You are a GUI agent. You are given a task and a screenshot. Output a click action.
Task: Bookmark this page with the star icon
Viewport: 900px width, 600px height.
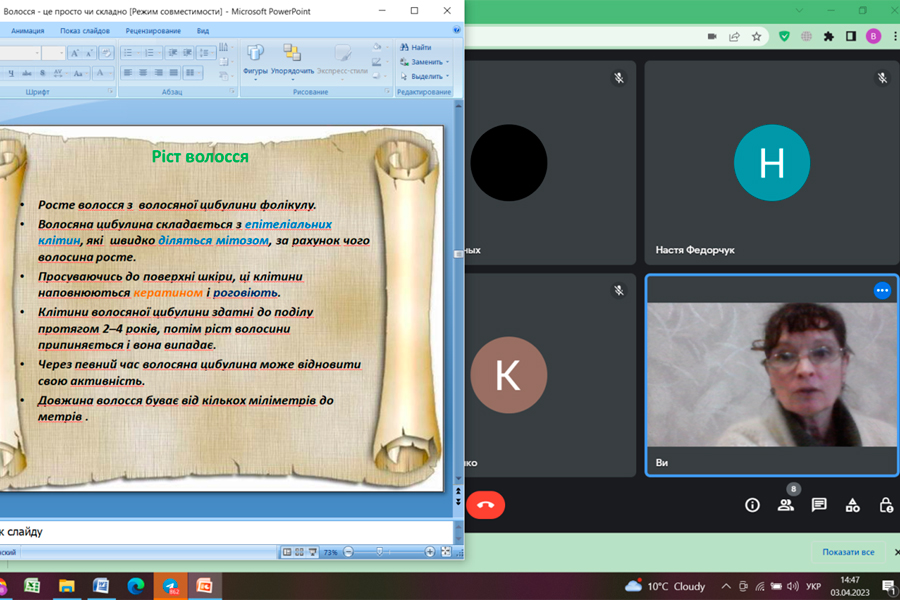click(757, 36)
